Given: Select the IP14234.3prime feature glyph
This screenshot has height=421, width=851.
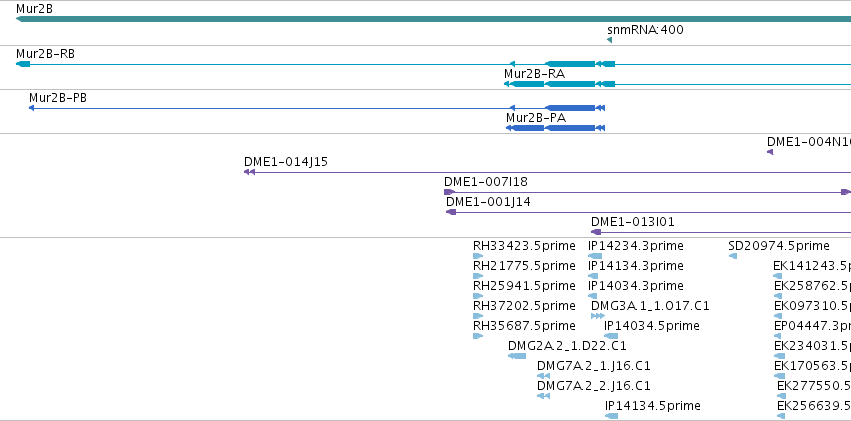Looking at the screenshot, I should click(595, 256).
